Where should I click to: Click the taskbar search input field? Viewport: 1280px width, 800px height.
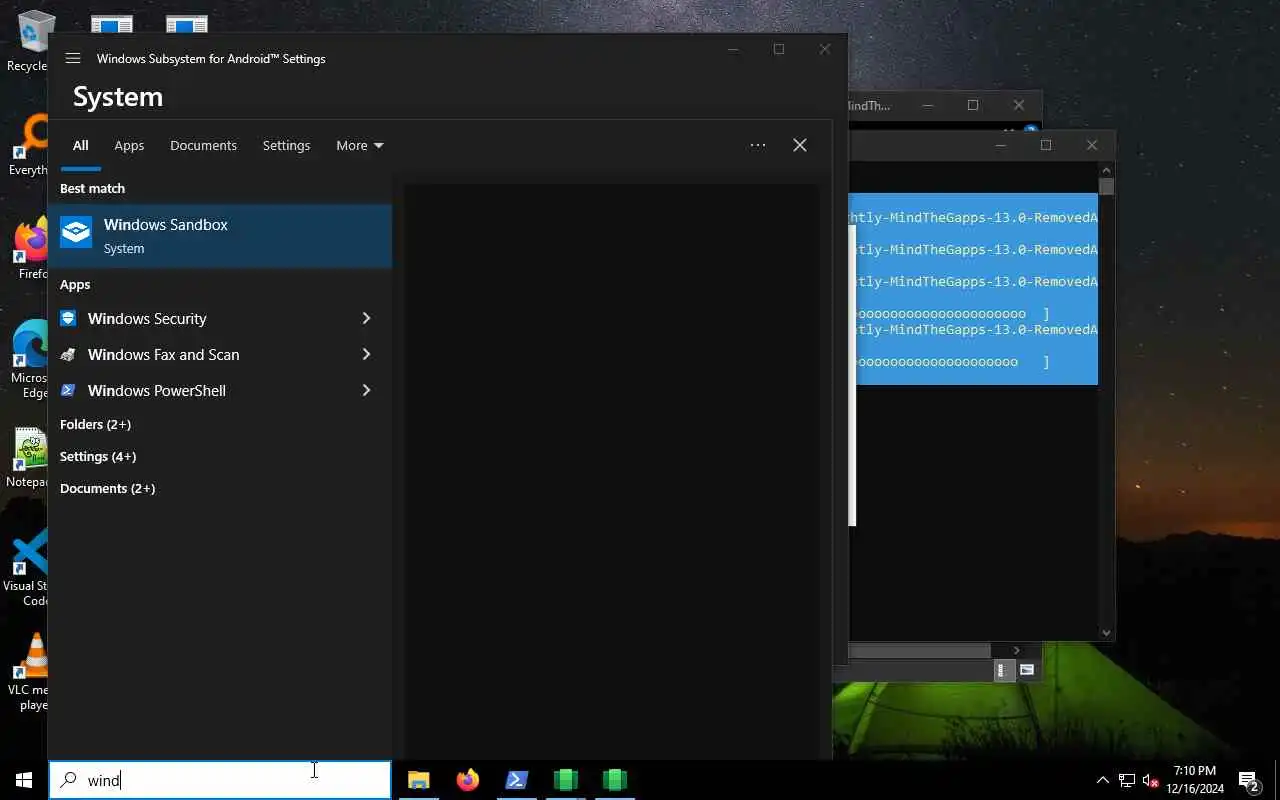[220, 780]
